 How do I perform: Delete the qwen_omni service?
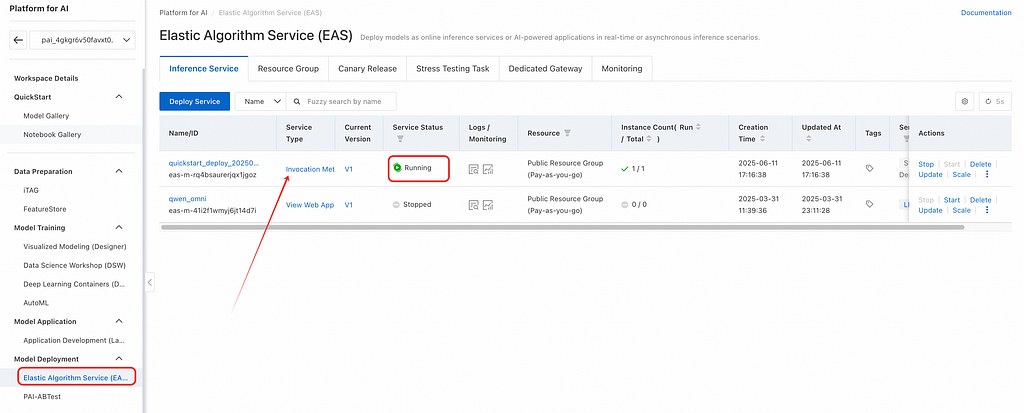click(980, 200)
